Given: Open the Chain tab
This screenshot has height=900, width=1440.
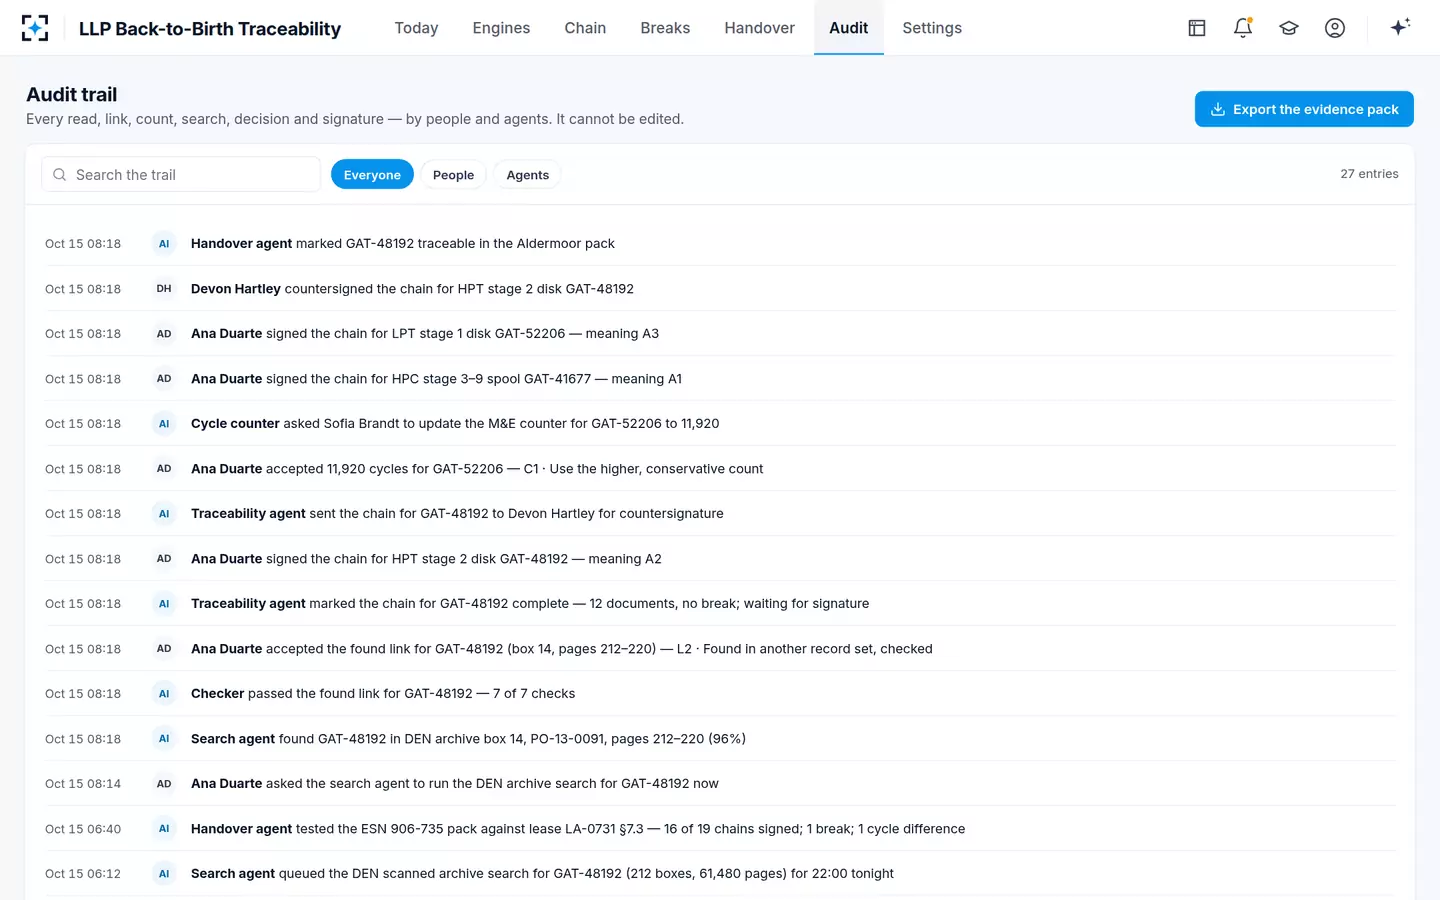Looking at the screenshot, I should pos(585,28).
